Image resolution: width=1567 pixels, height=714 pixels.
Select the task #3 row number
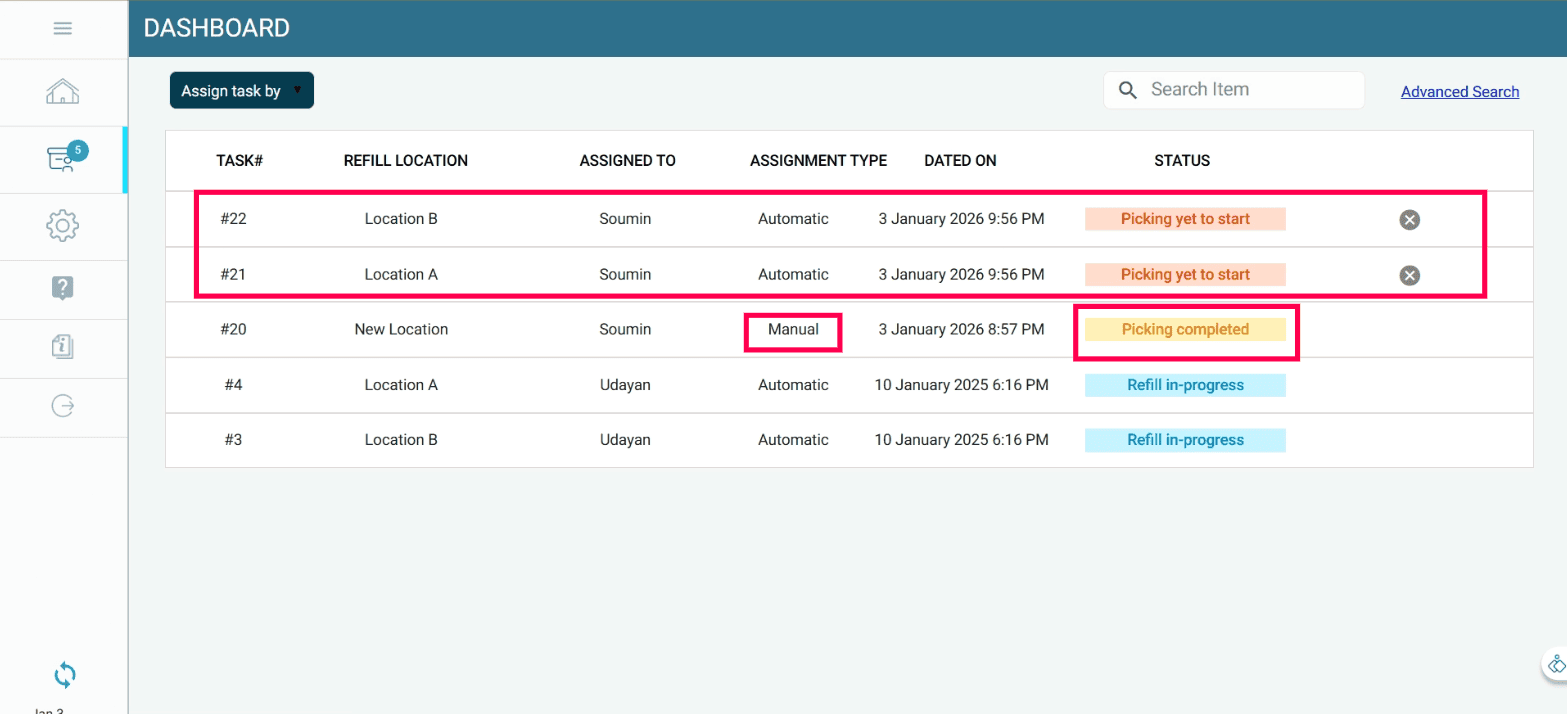pos(233,440)
